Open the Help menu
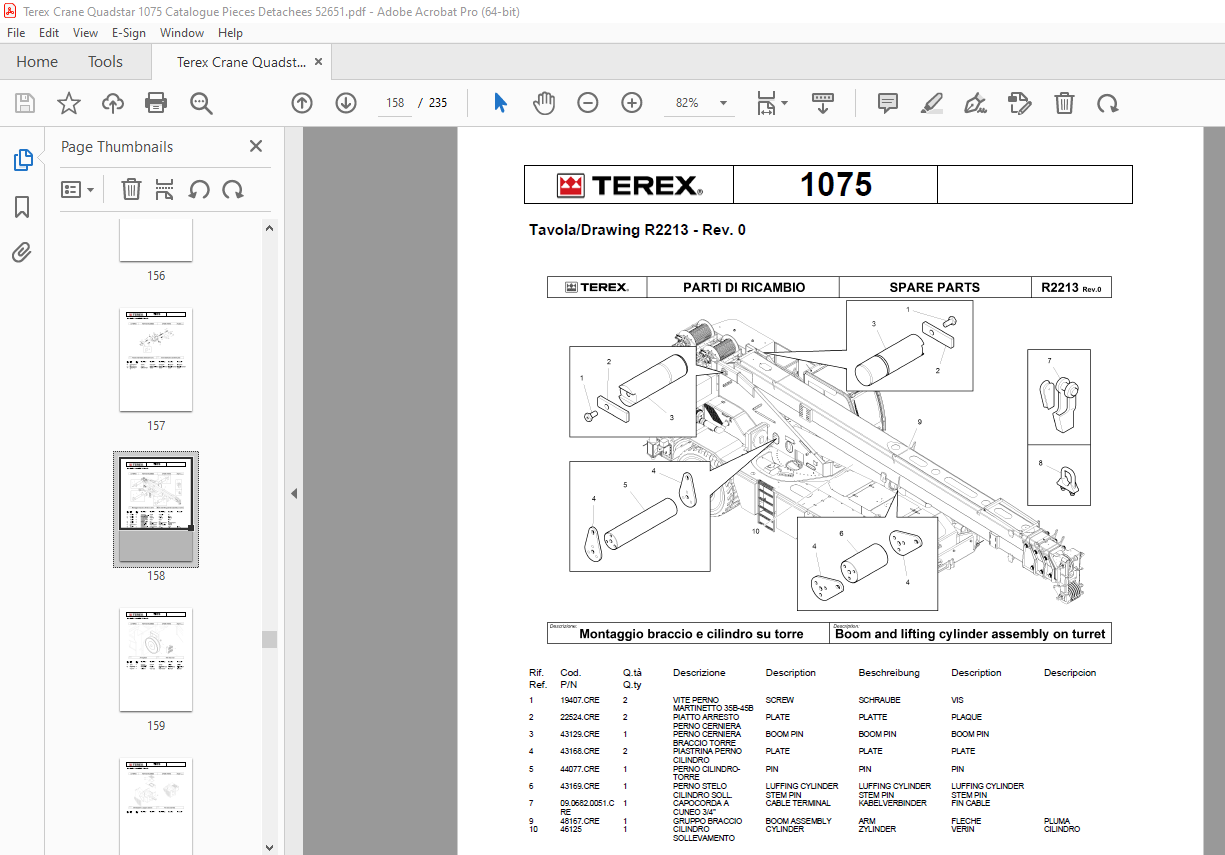 (x=230, y=33)
